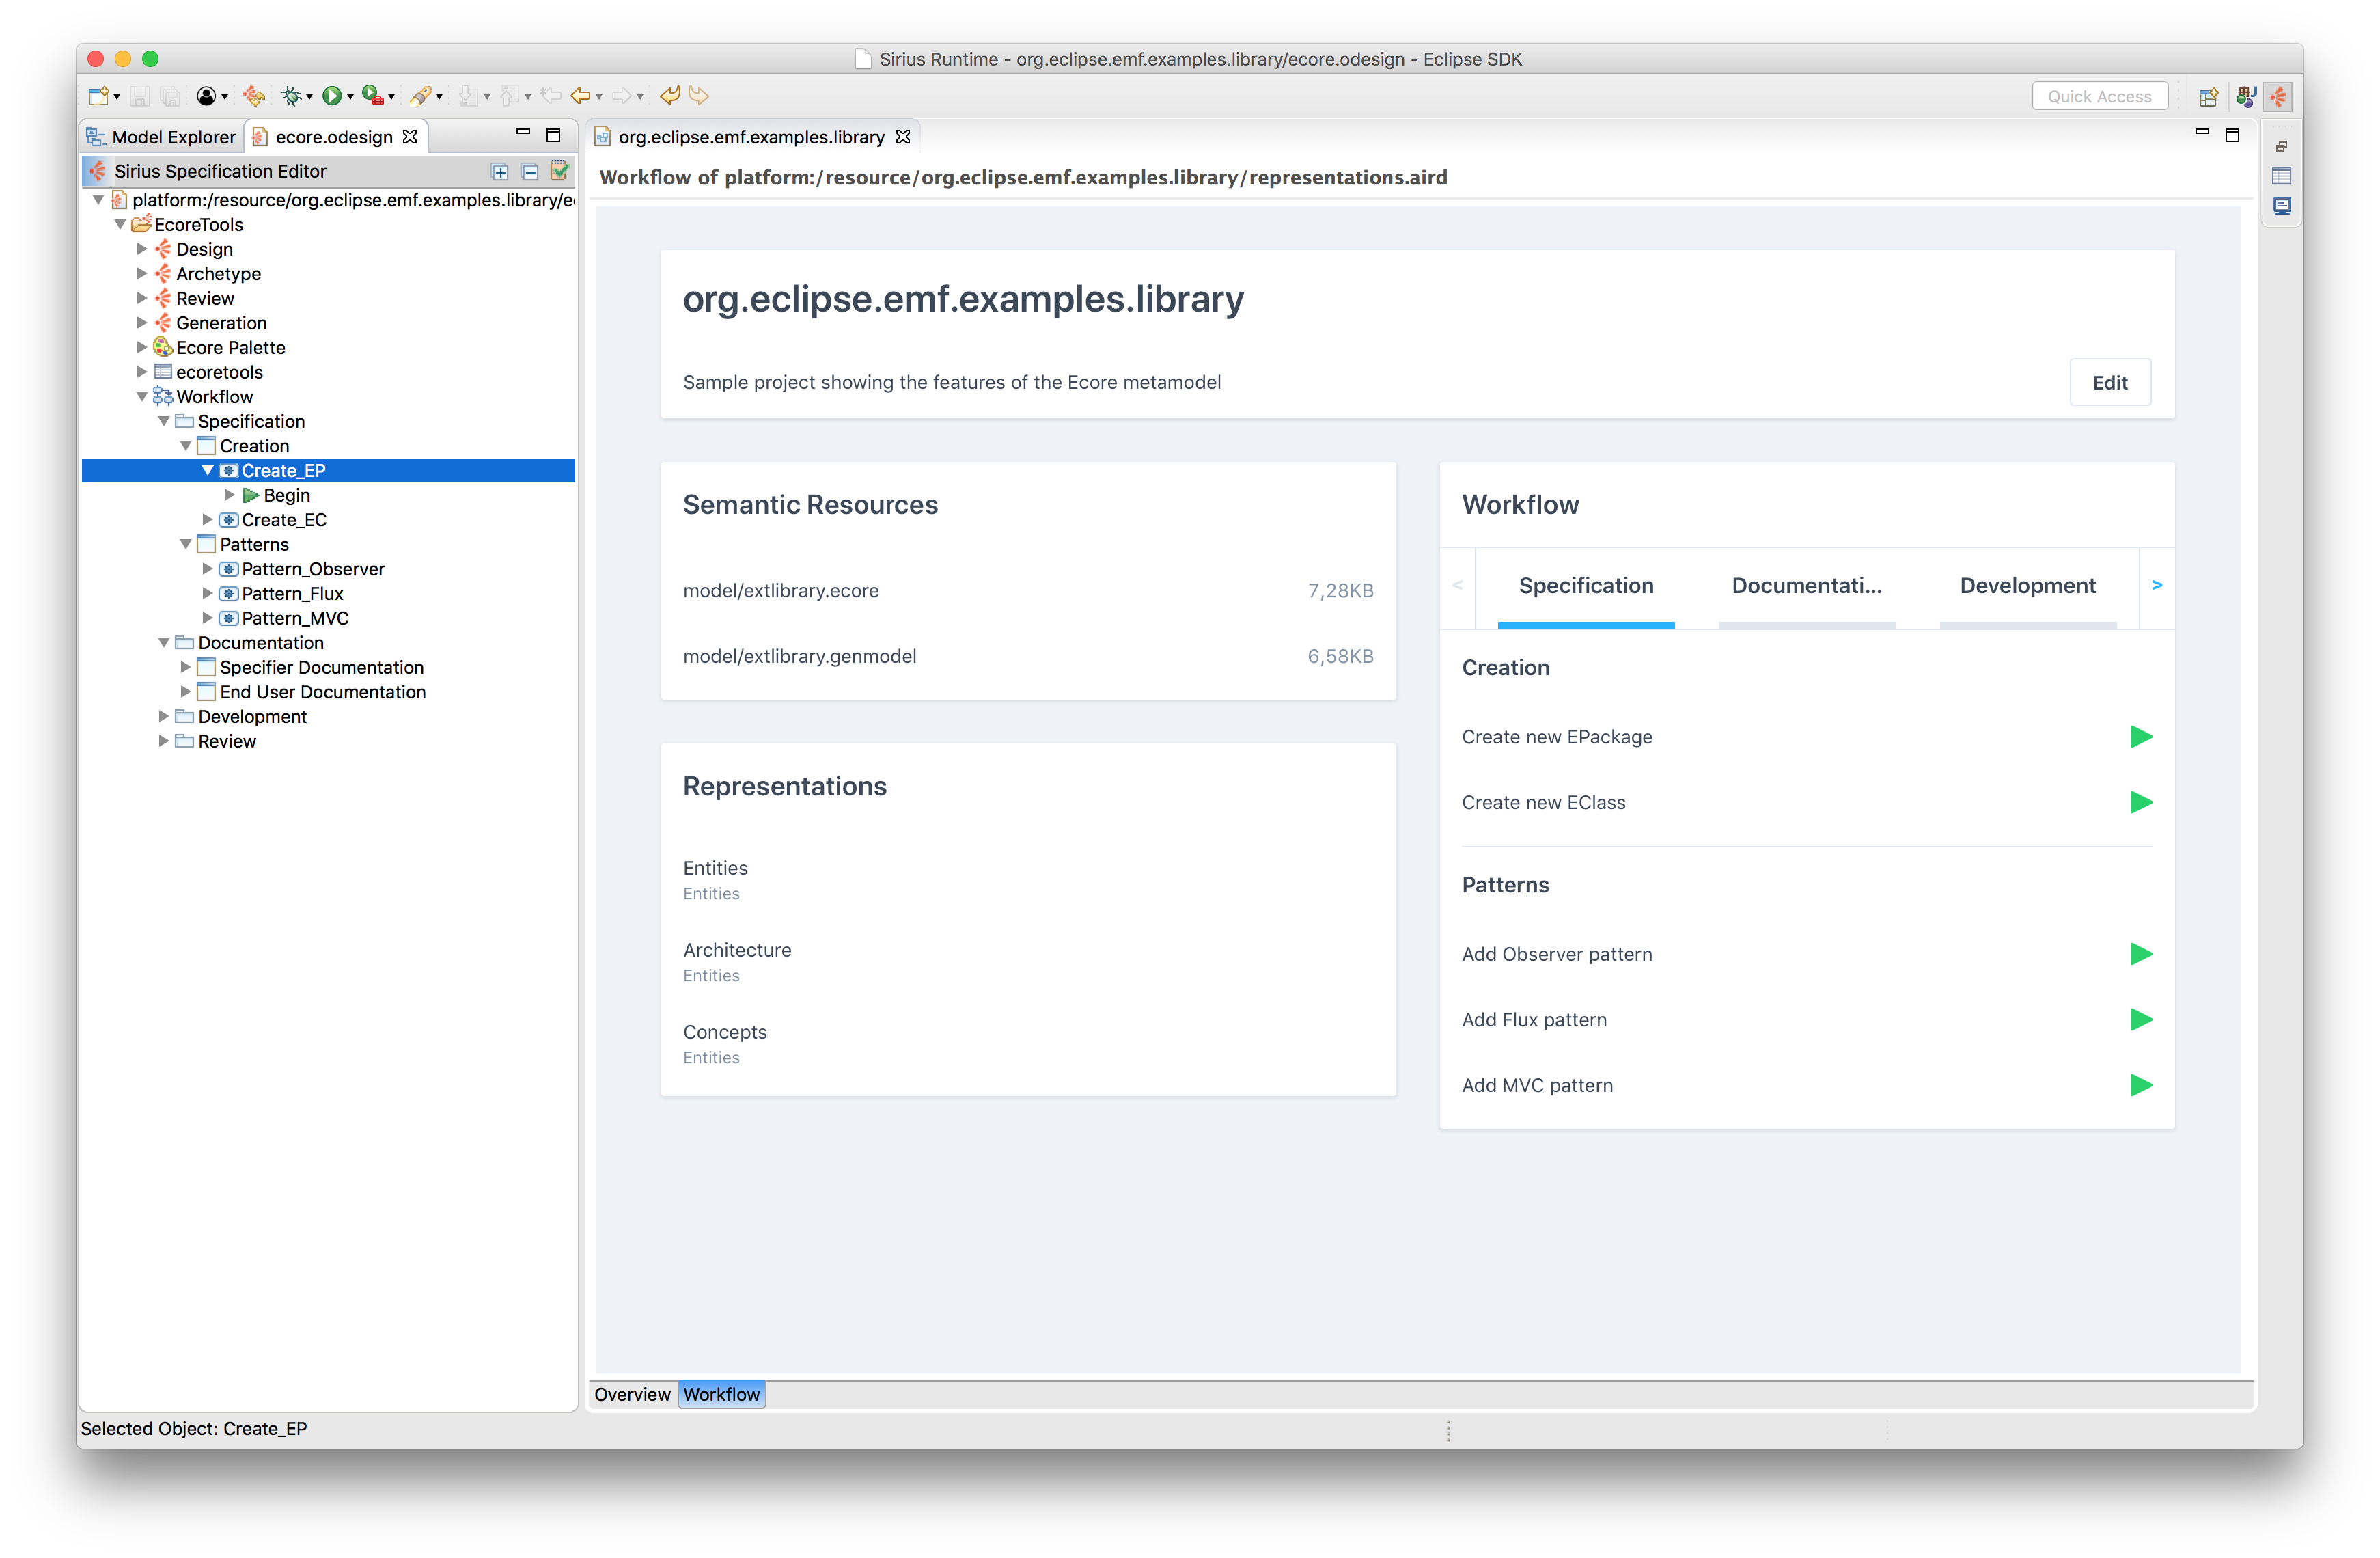Switch to Model Explorer tab

pyautogui.click(x=162, y=137)
